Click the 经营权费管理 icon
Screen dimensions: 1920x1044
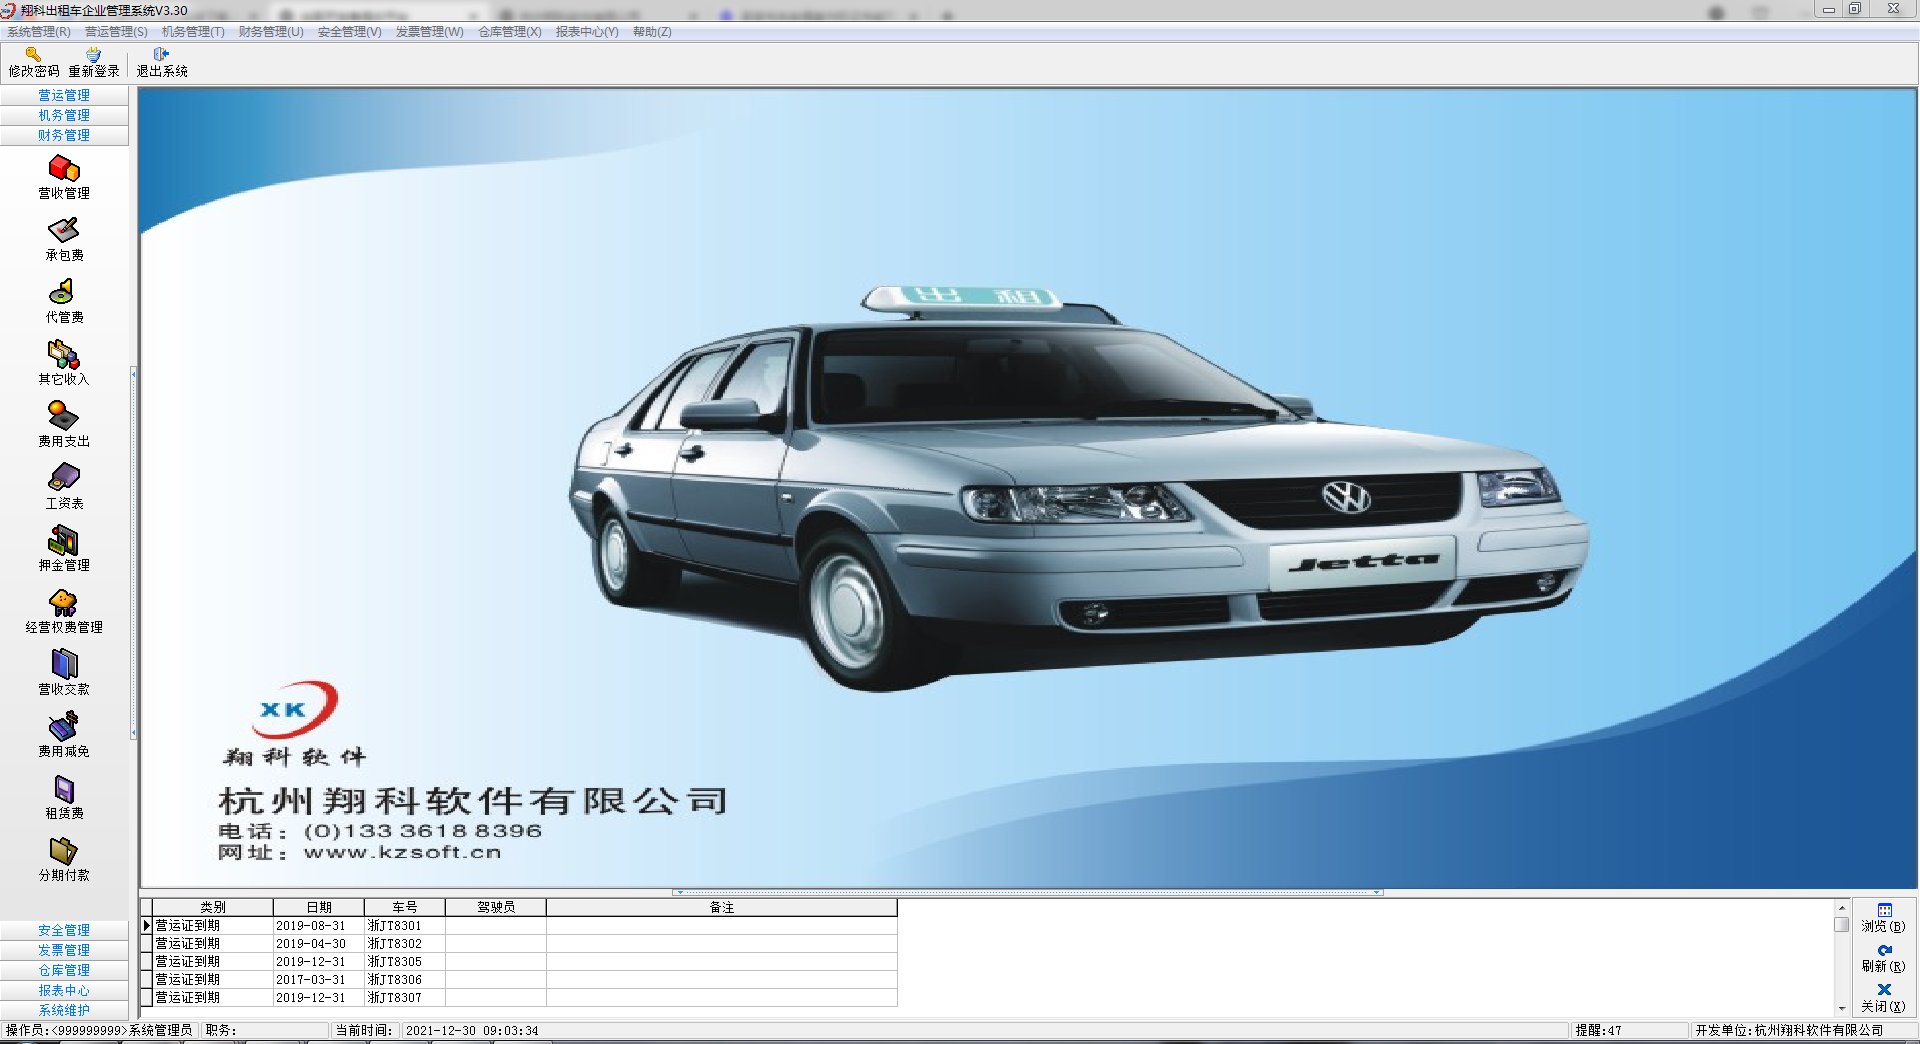coord(64,611)
